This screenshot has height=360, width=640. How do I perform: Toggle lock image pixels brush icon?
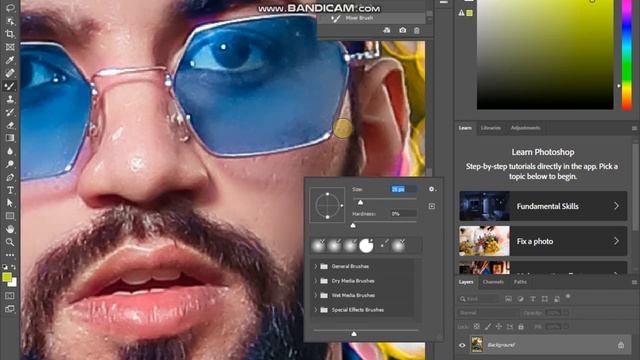[488, 327]
